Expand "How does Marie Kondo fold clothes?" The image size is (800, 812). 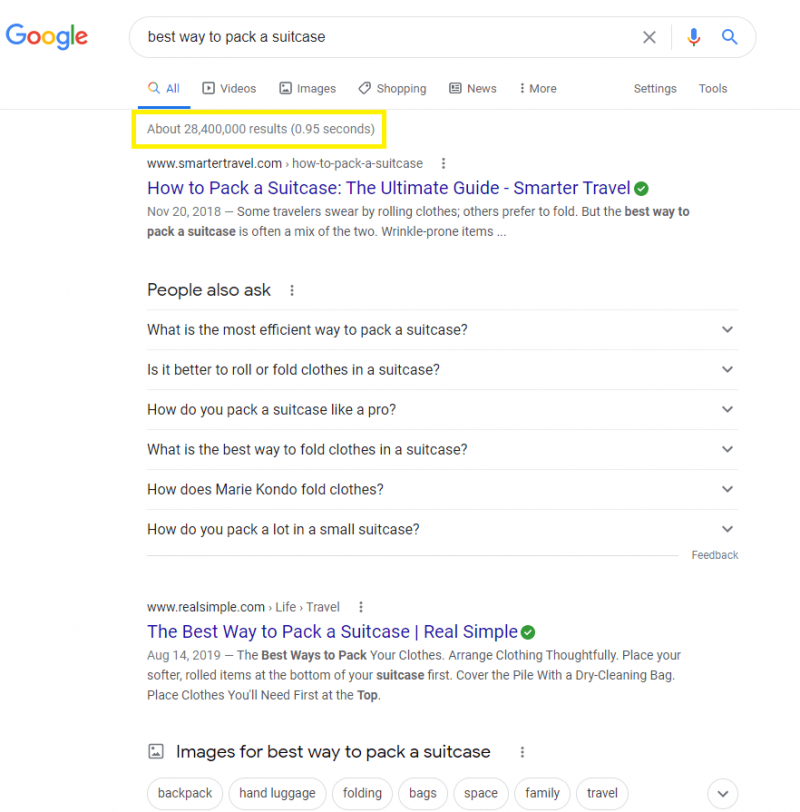click(728, 490)
